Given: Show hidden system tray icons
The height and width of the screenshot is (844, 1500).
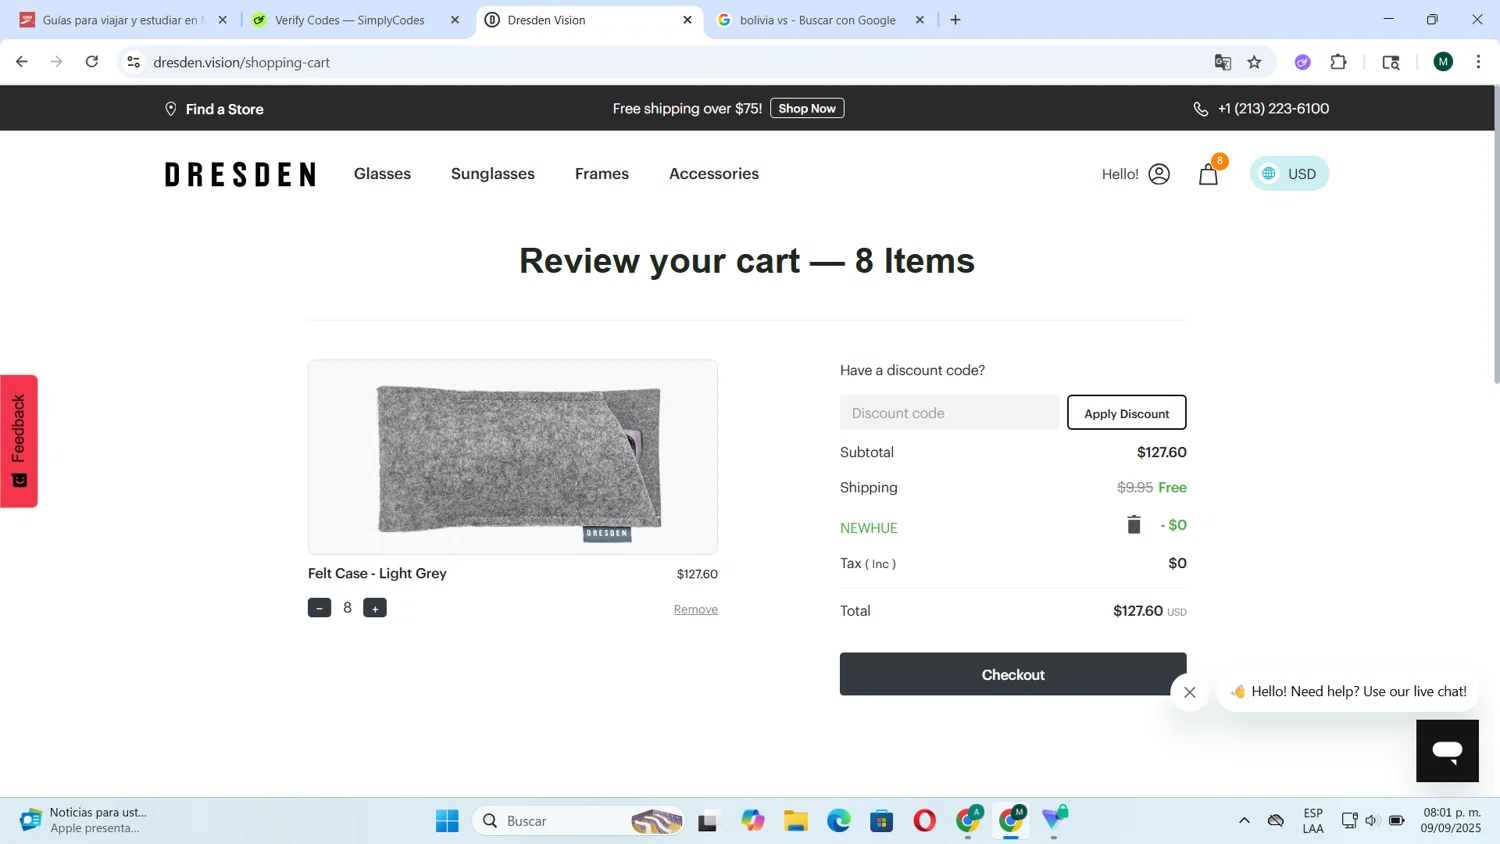Looking at the screenshot, I should tap(1244, 821).
